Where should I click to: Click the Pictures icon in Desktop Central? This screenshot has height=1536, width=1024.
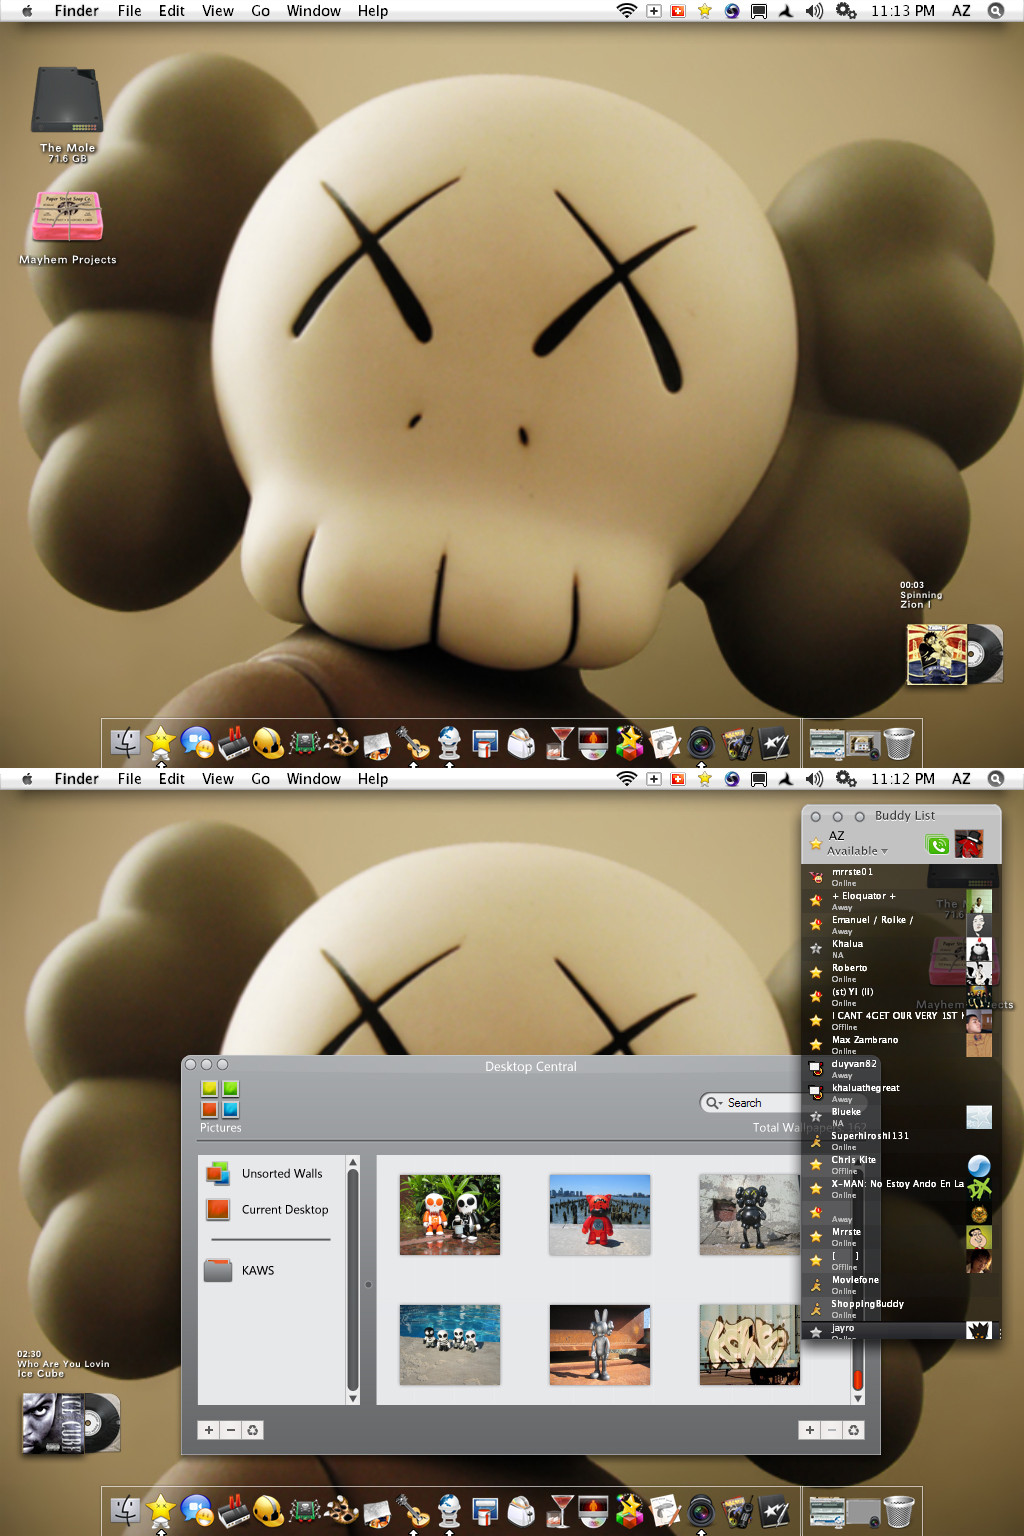[x=220, y=1099]
